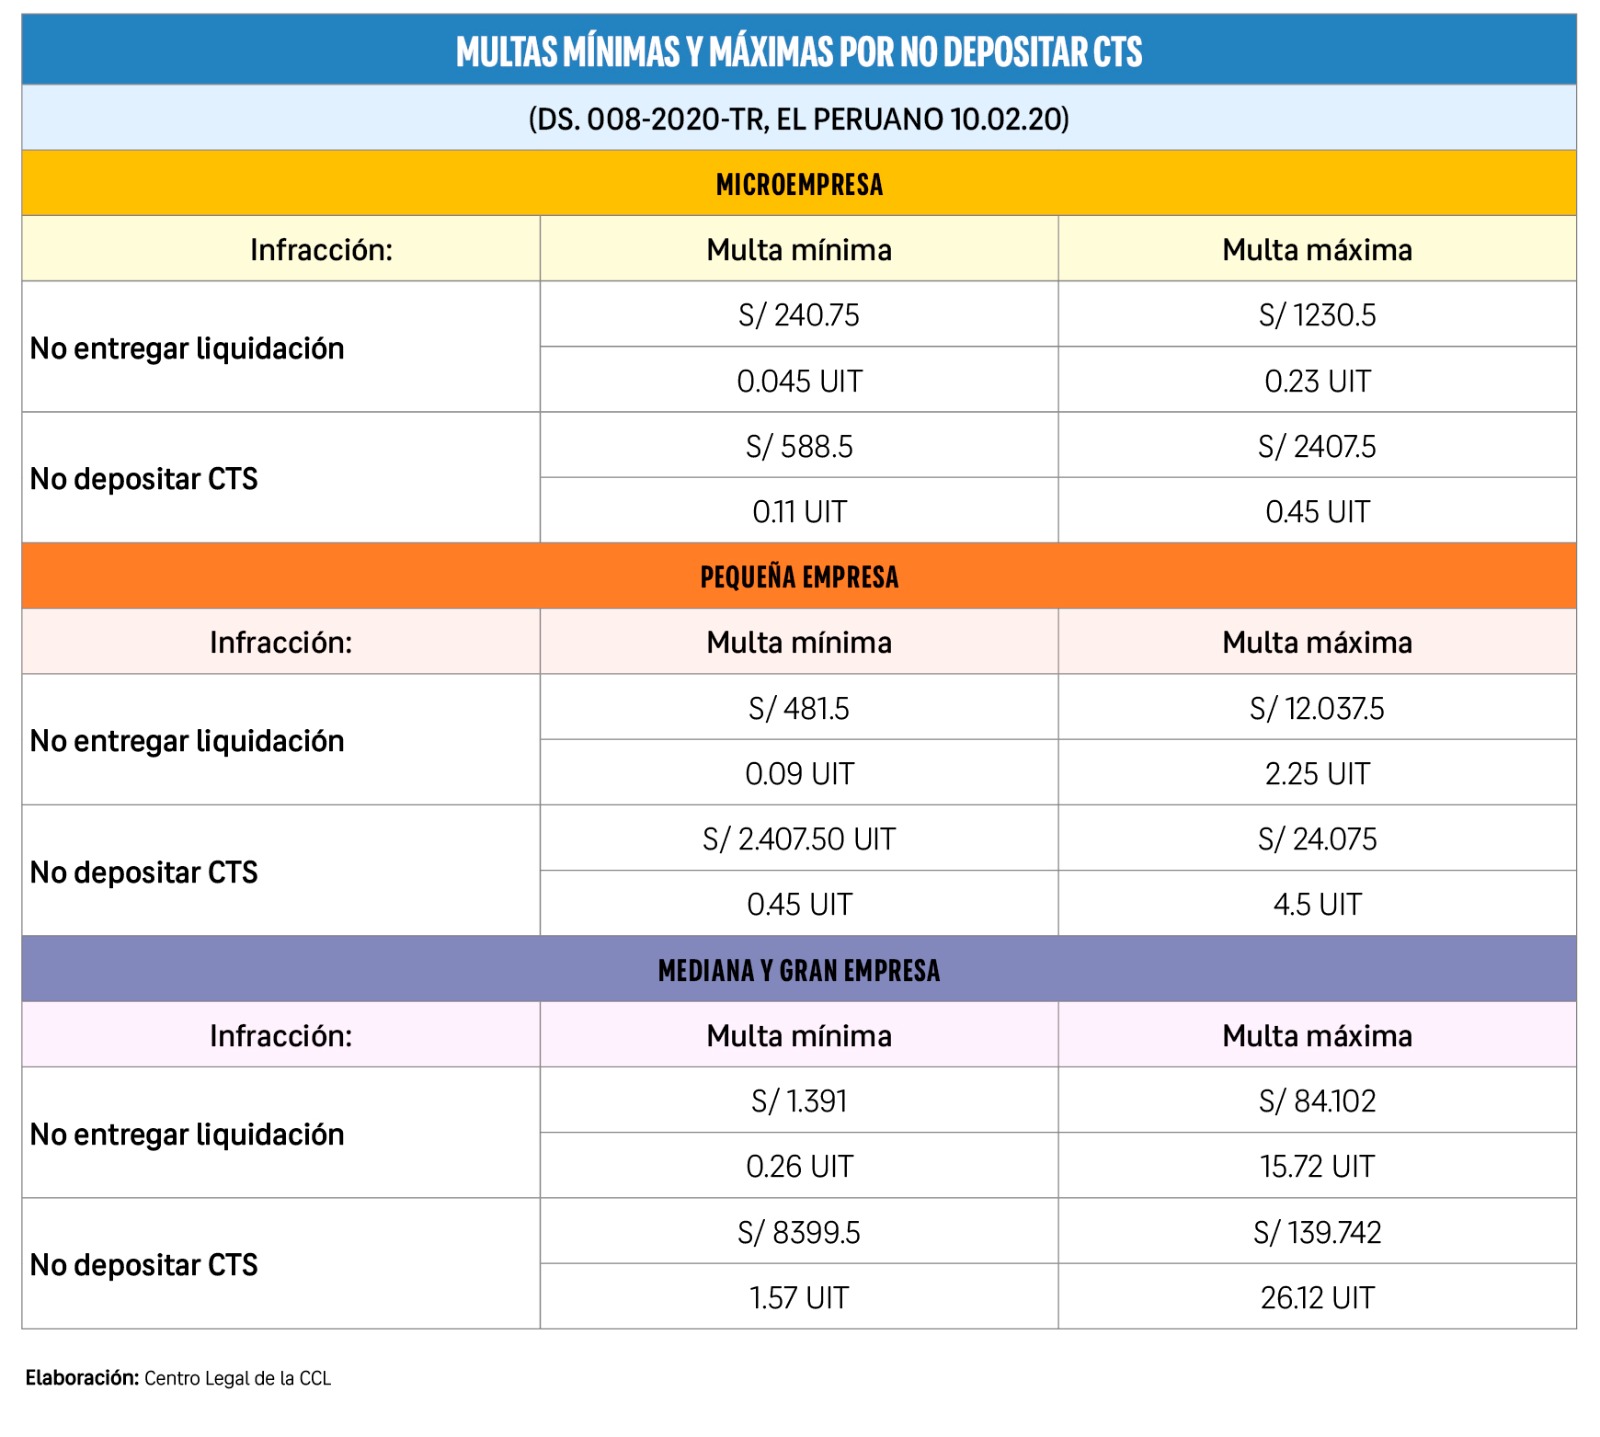Select the orange PEQUEÑA EMPRESA section header
Image resolution: width=1600 pixels, height=1437 pixels.
click(x=799, y=577)
